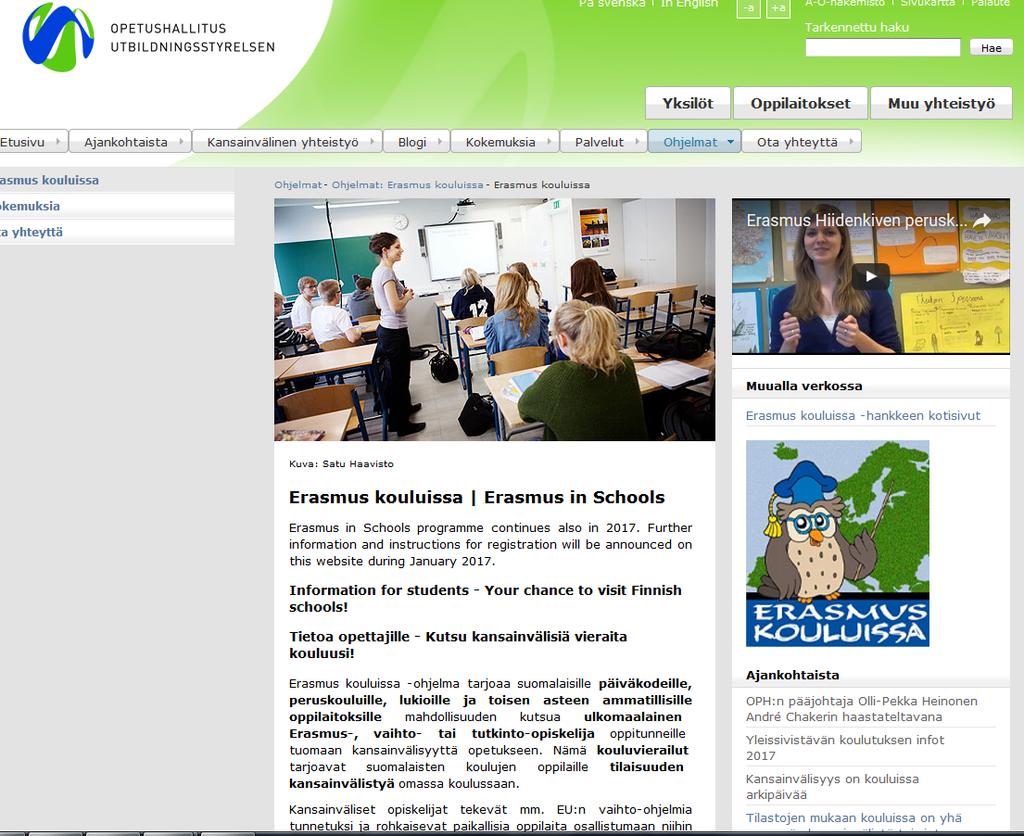Open news about Olli-Pekka Heinonen
Image resolution: width=1024 pixels, height=836 pixels.
[861, 709]
